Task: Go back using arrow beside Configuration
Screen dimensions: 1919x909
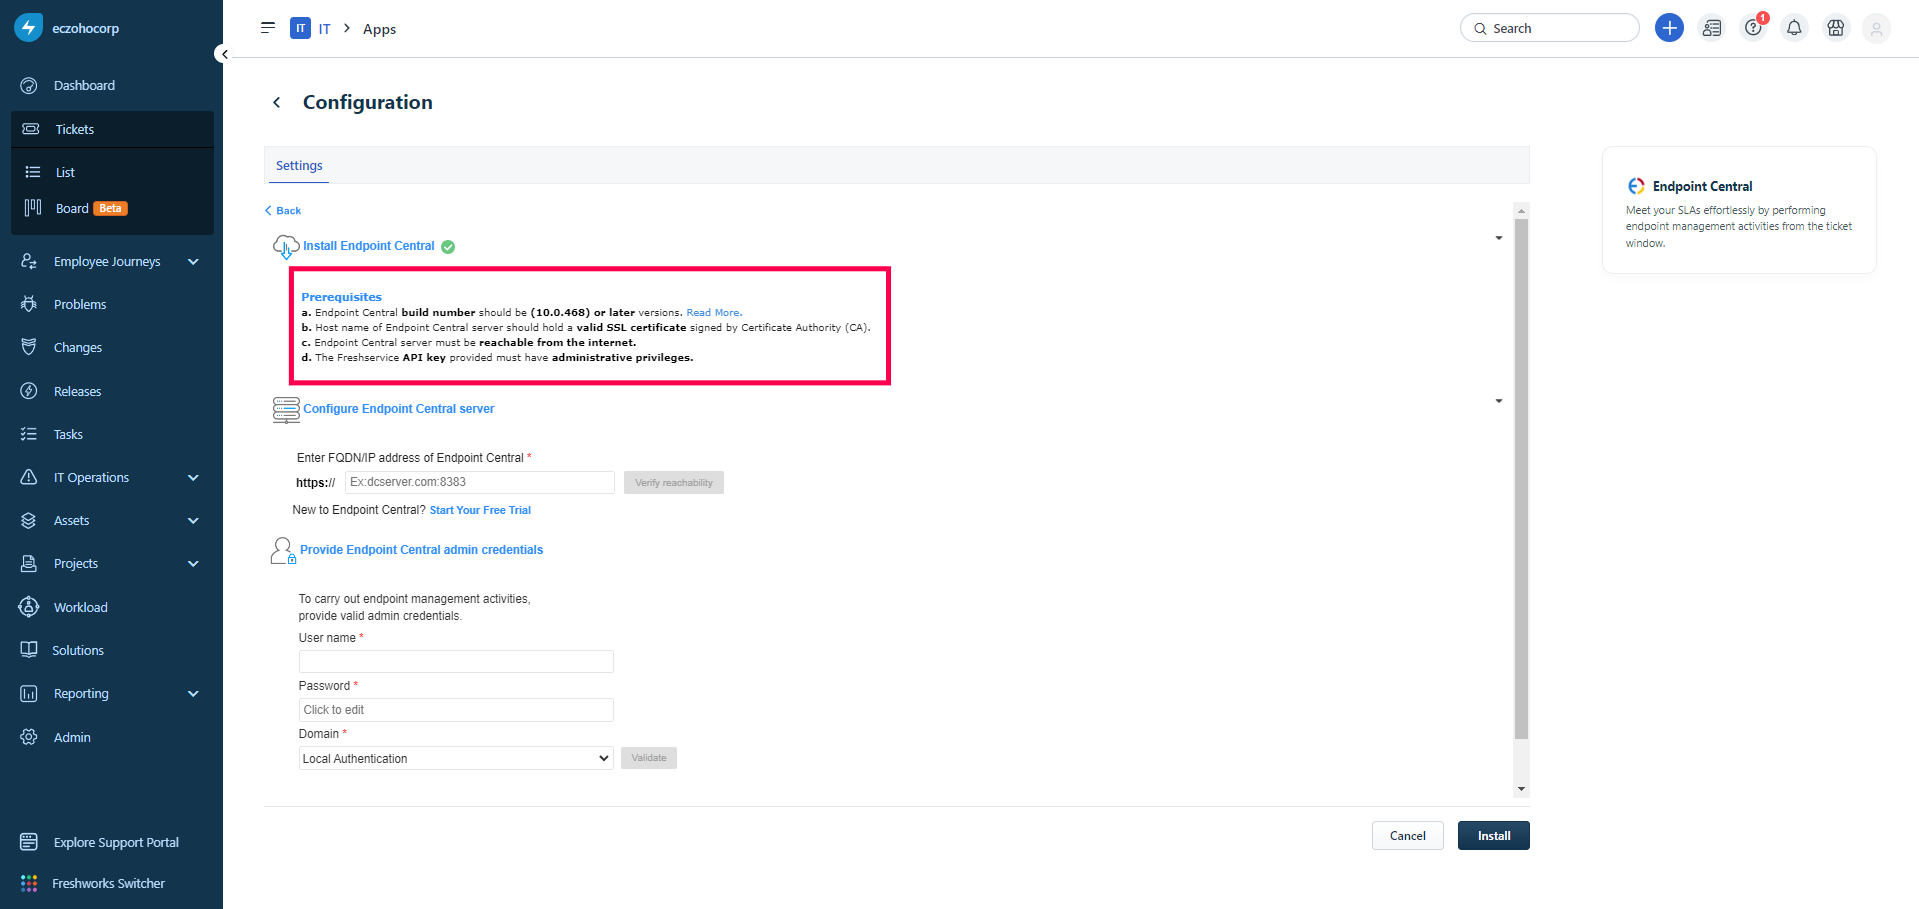Action: tap(277, 102)
